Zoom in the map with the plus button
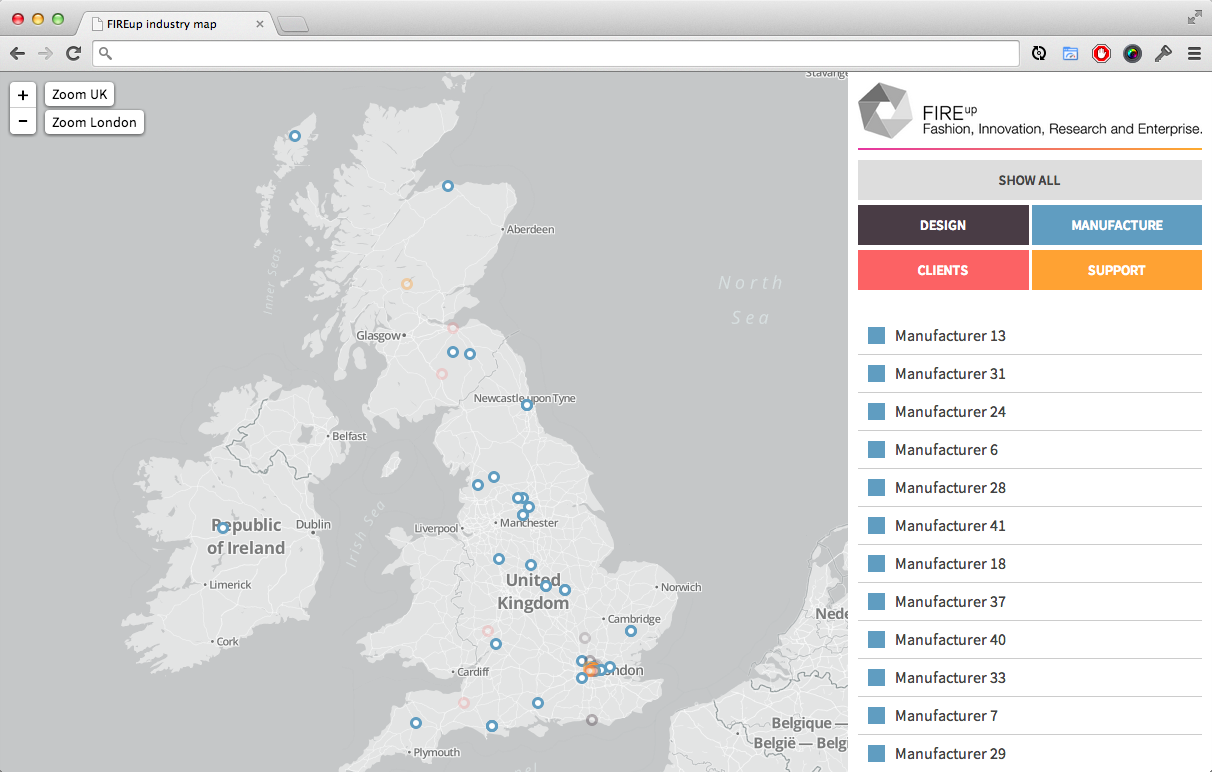The height and width of the screenshot is (772, 1212). coord(23,95)
